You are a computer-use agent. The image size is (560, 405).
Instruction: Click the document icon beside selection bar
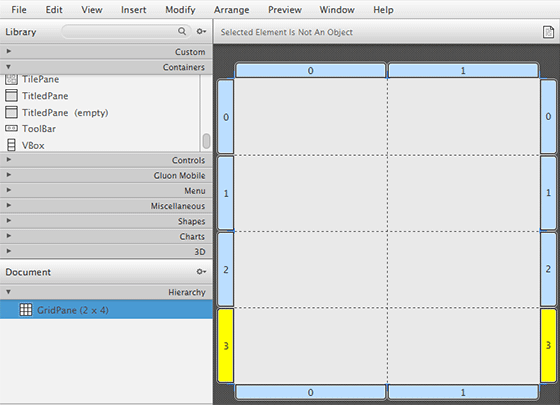548,32
